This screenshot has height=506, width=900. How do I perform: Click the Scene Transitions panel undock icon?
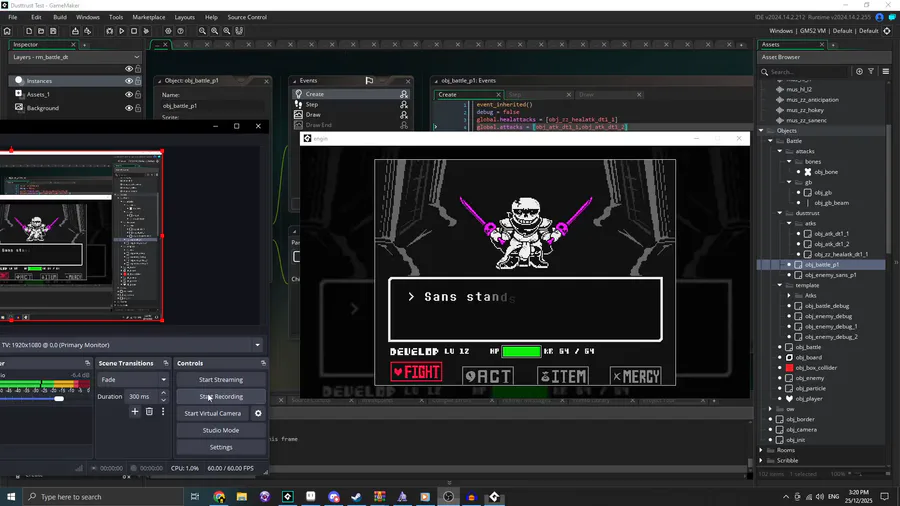(166, 363)
